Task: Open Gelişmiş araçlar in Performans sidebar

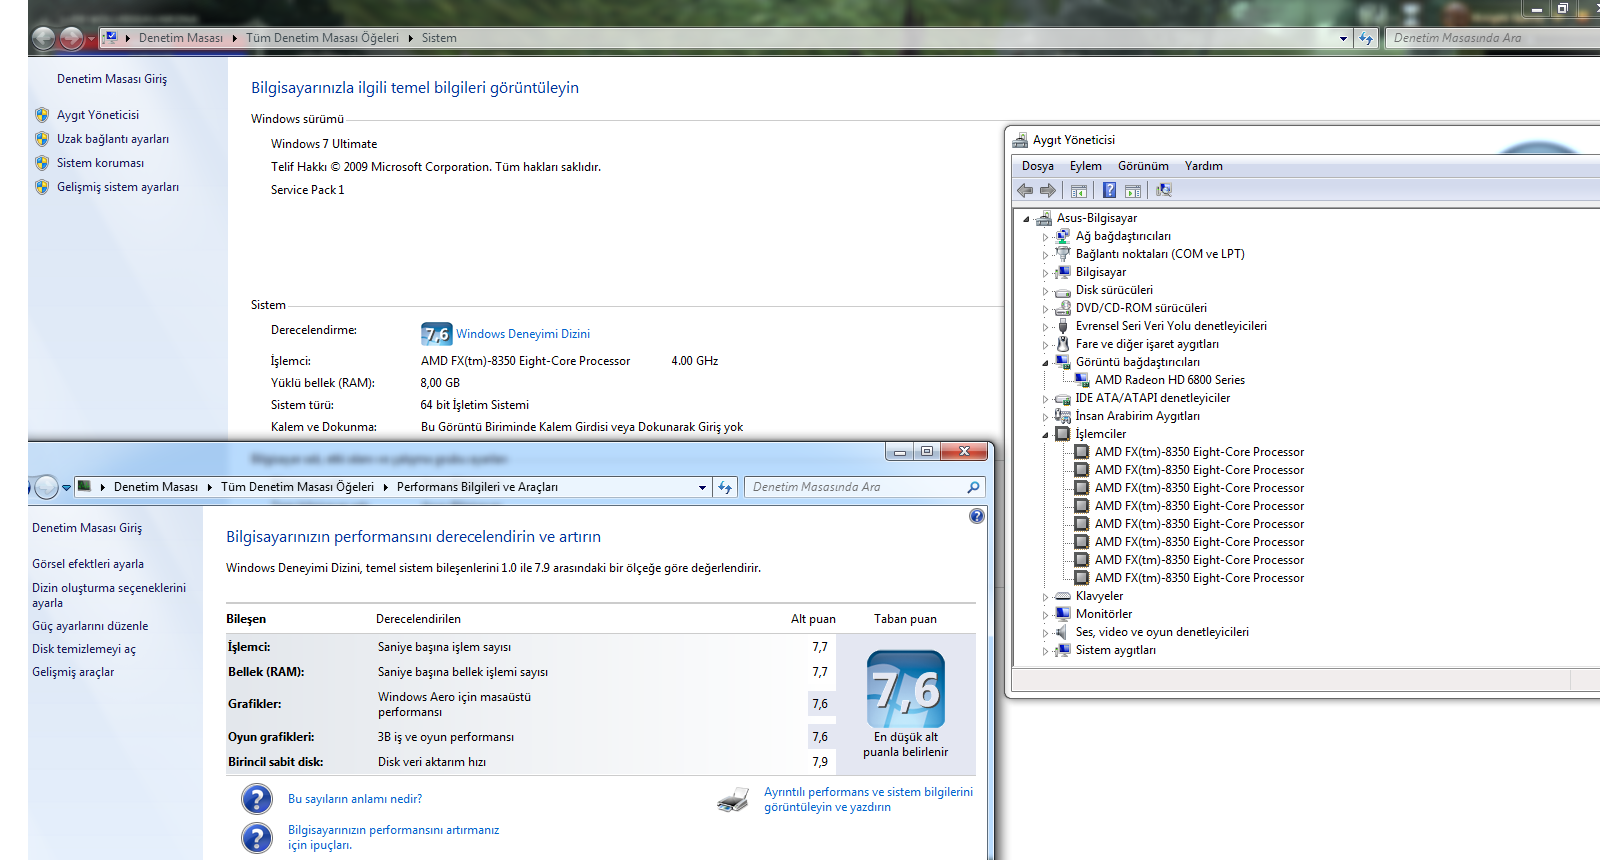Action: coord(73,672)
